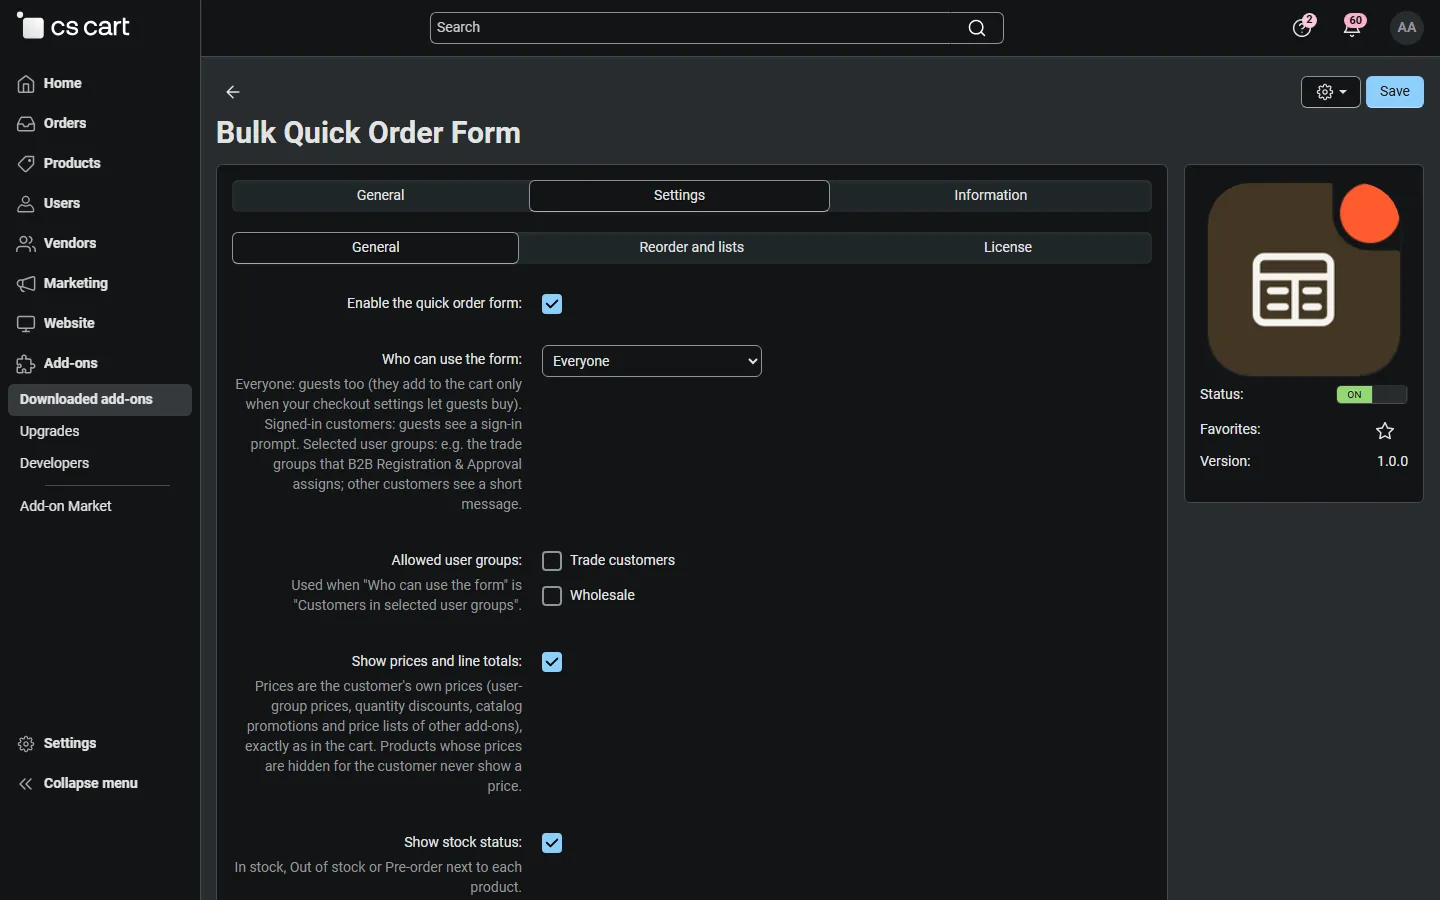Open the License sub-tab

point(1008,248)
